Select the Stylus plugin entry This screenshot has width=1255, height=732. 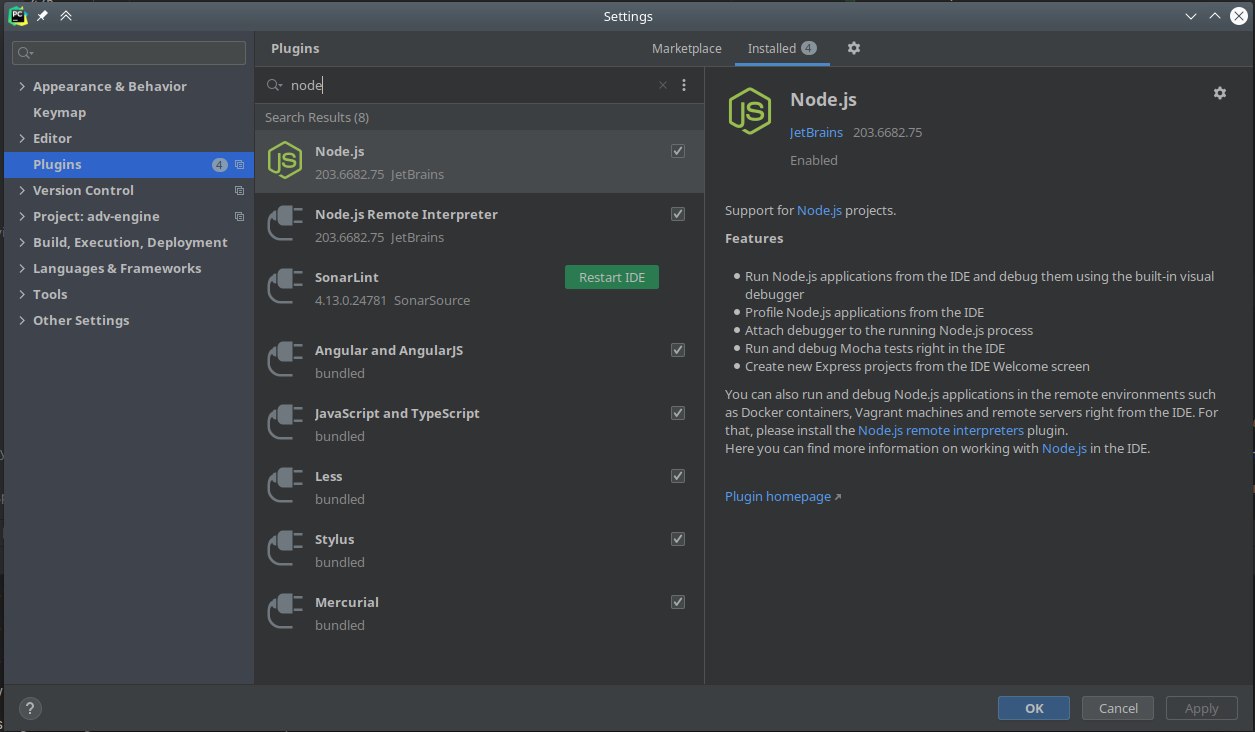480,550
